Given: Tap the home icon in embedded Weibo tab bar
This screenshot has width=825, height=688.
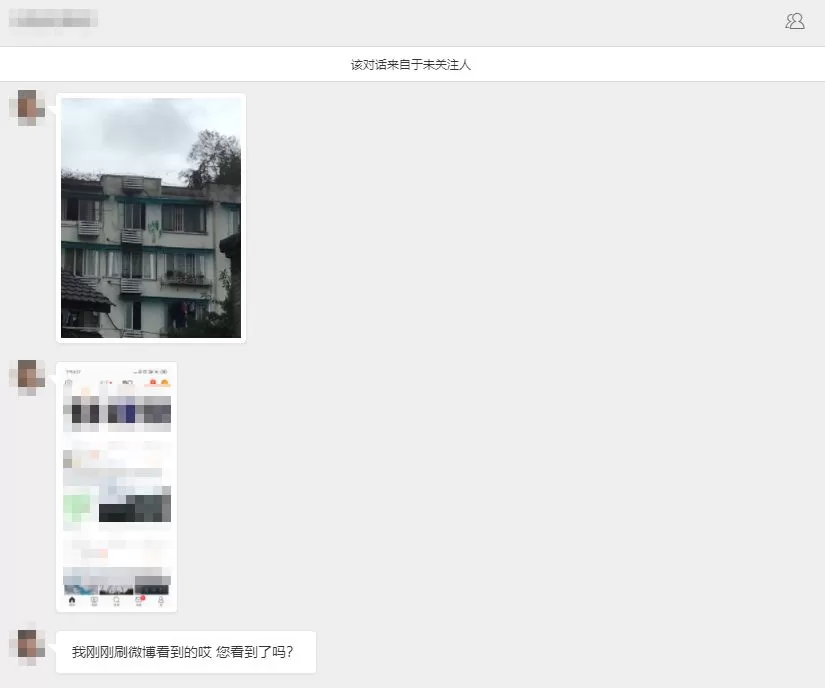Looking at the screenshot, I should (72, 600).
